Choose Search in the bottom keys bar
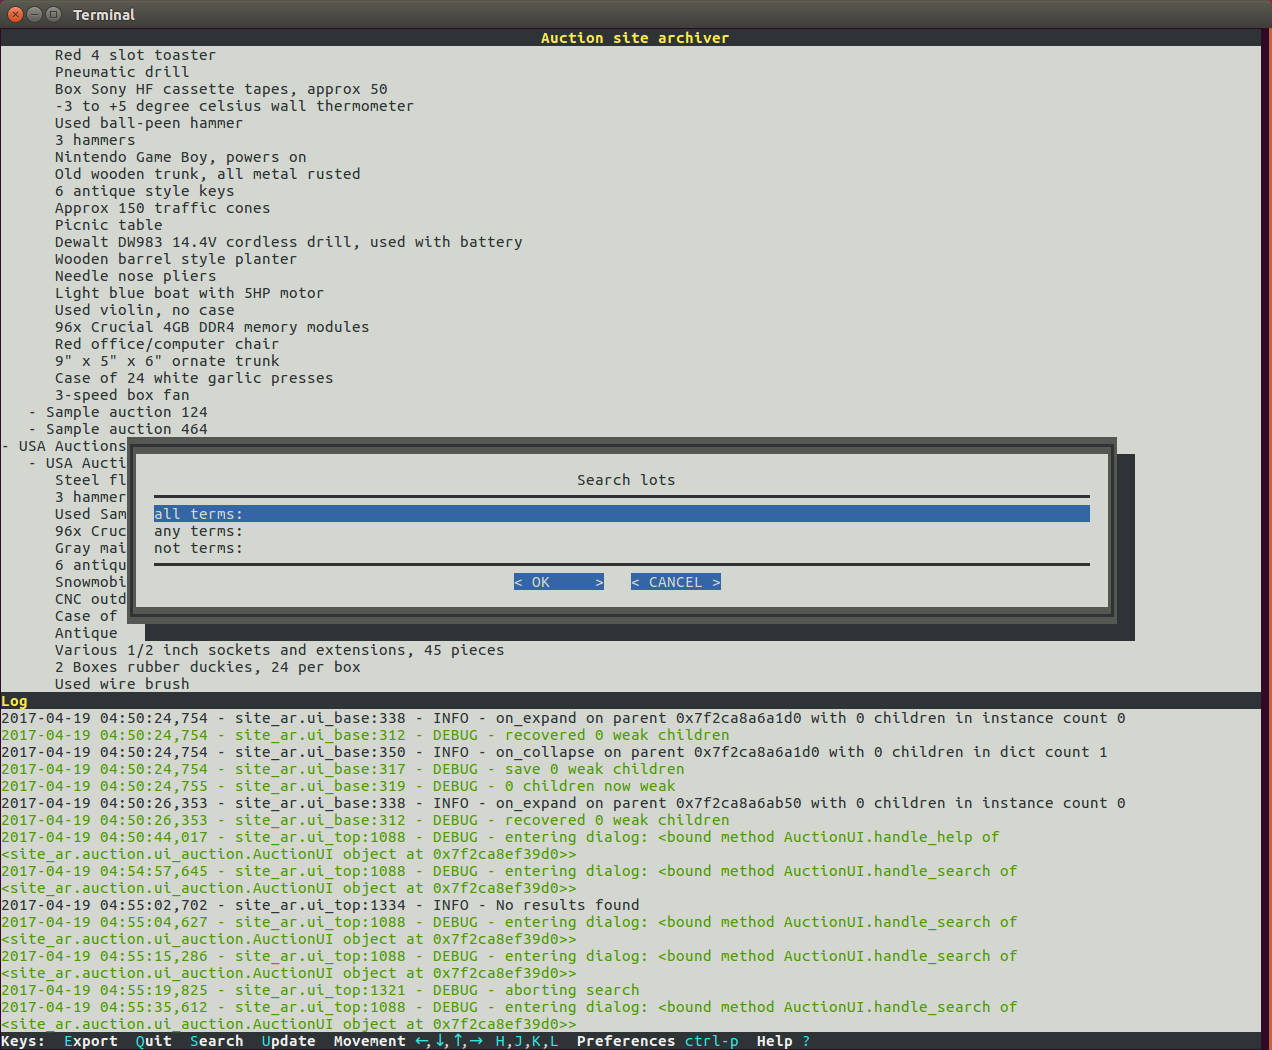This screenshot has width=1272, height=1050. (x=217, y=1041)
